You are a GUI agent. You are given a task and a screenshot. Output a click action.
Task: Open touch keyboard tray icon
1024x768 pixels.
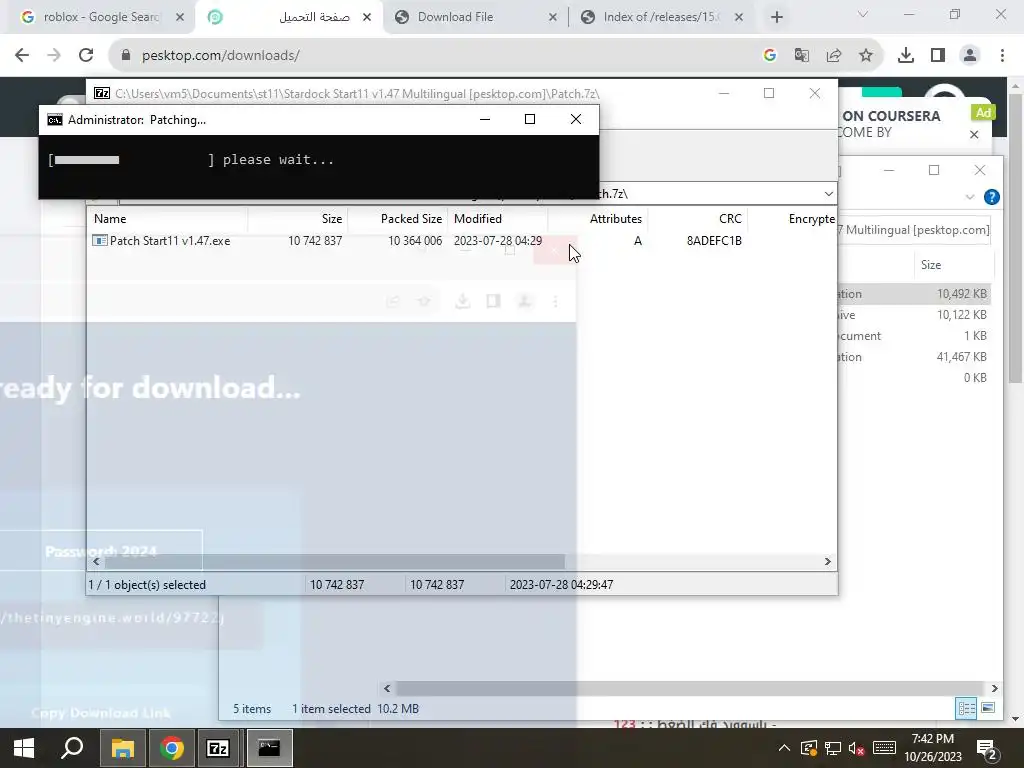tap(884, 748)
